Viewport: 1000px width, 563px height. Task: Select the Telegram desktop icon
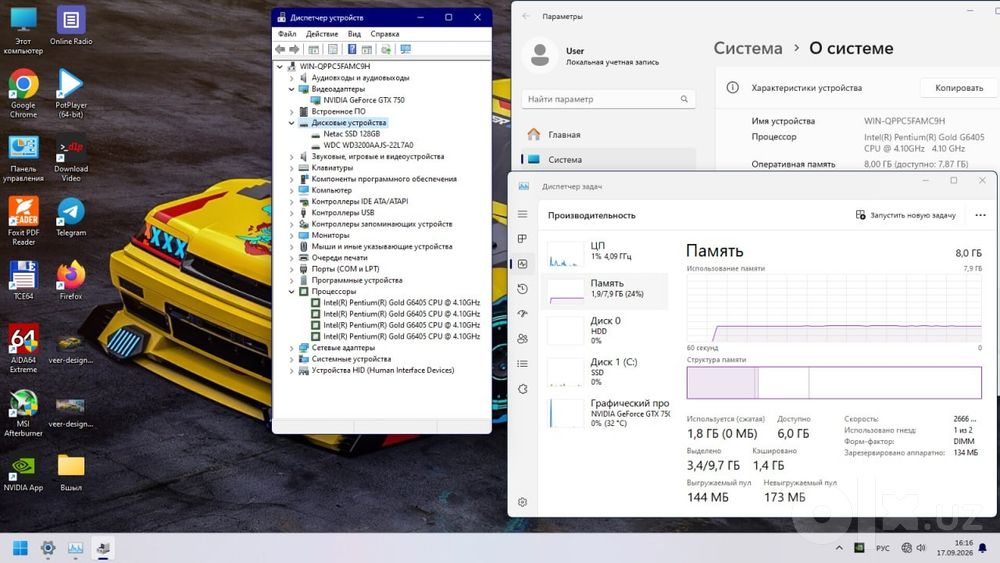pyautogui.click(x=71, y=217)
